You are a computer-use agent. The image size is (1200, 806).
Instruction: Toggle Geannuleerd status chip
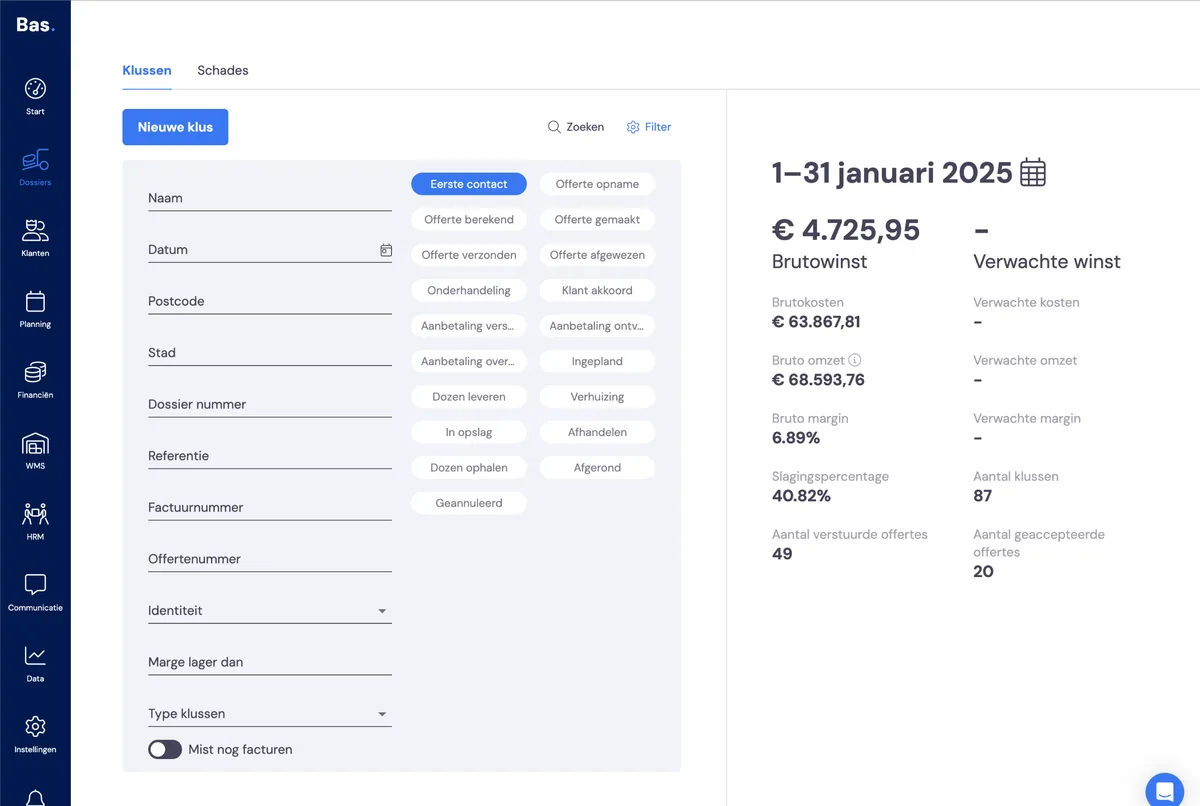[x=469, y=503]
